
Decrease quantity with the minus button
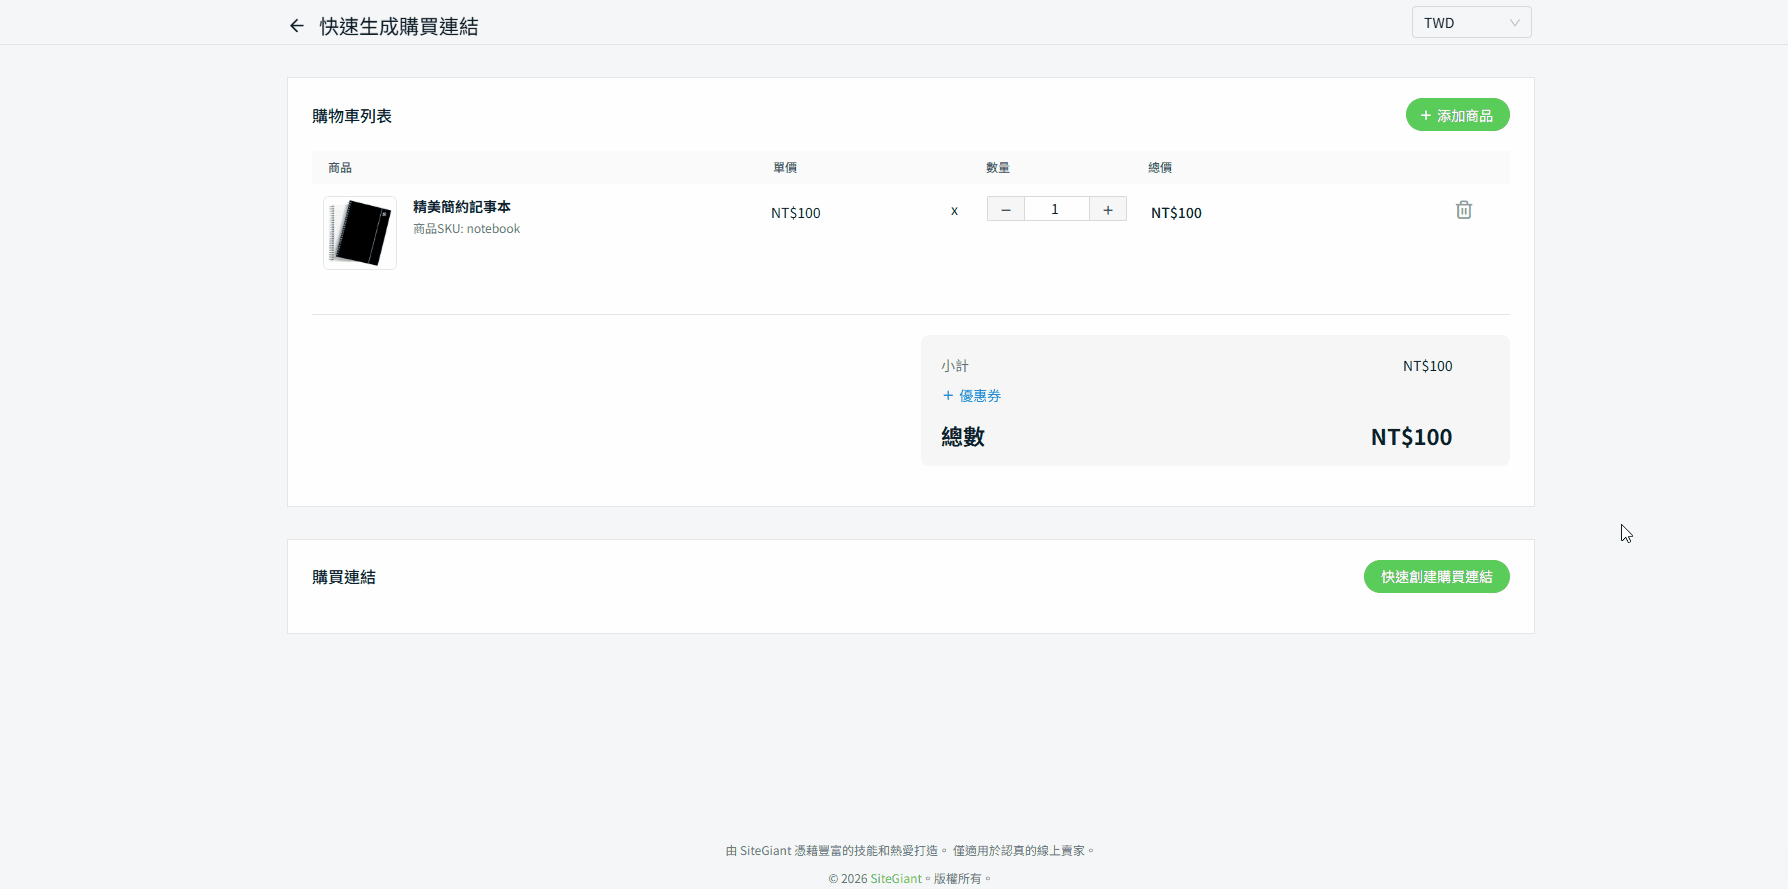click(x=1005, y=209)
